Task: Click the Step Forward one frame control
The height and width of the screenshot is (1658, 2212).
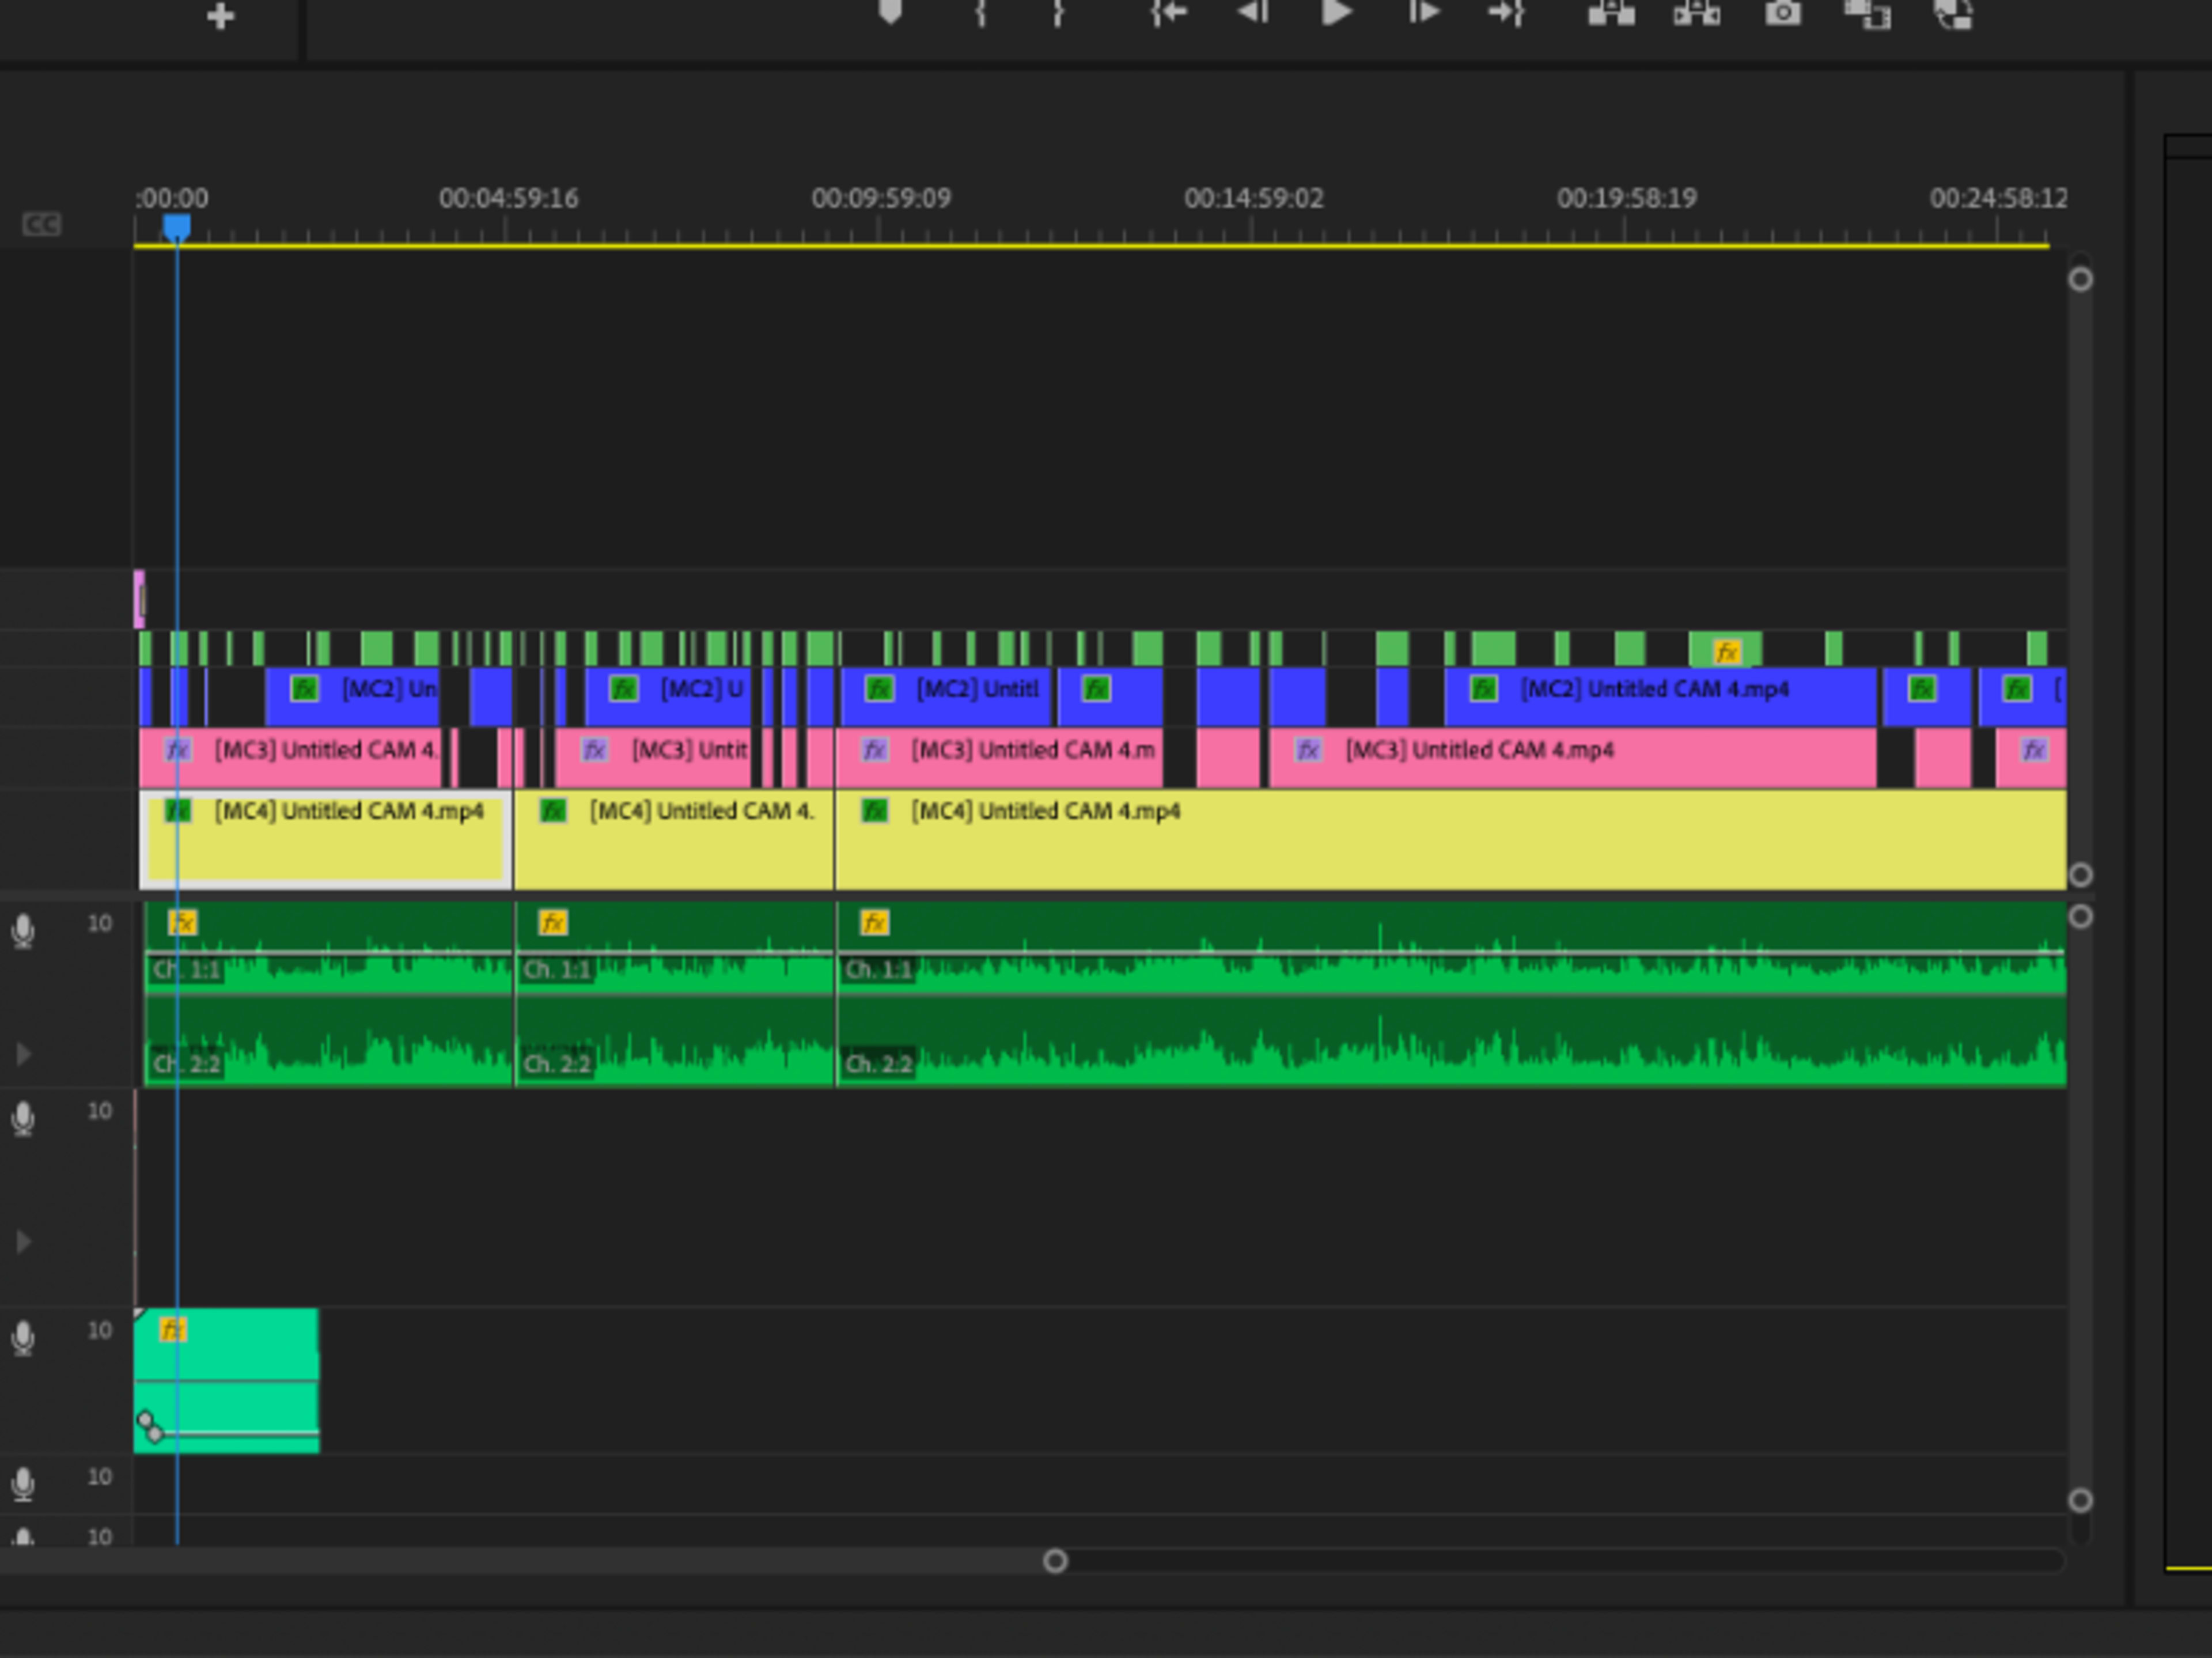Action: point(1425,14)
